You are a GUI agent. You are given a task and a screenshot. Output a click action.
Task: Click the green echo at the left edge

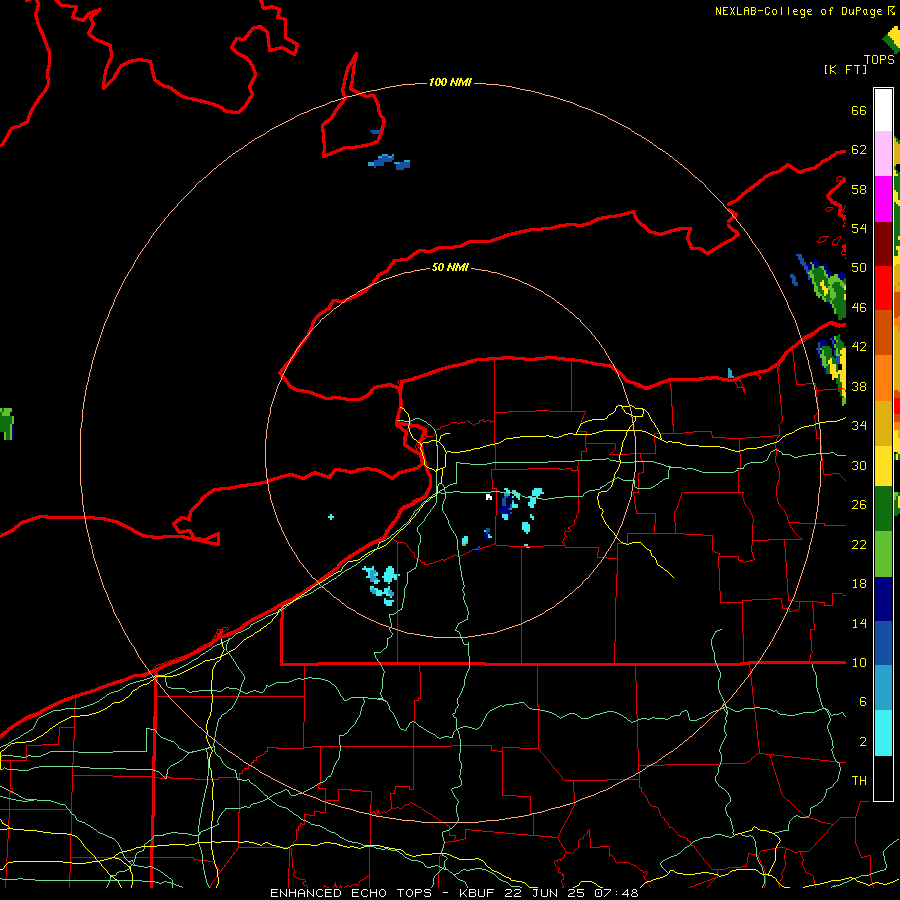coord(6,424)
